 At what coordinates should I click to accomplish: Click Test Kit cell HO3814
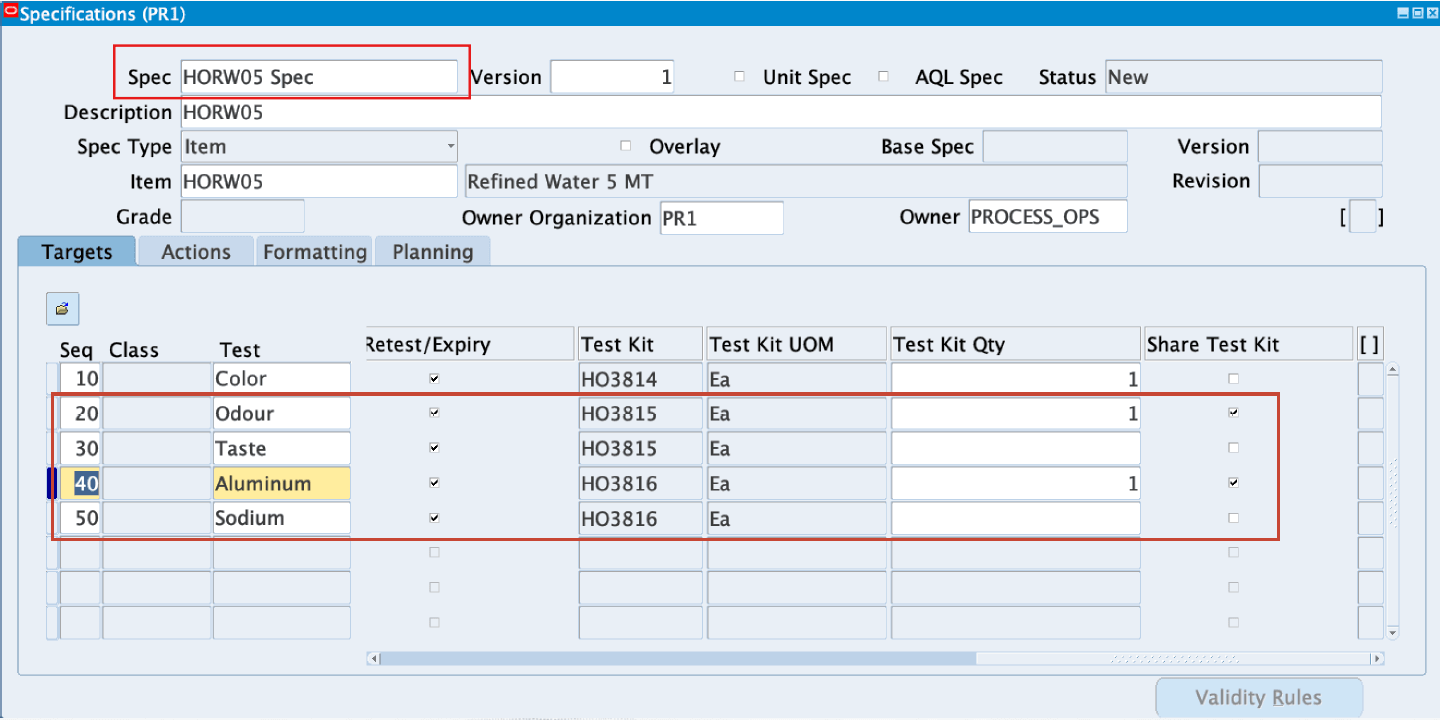click(641, 379)
